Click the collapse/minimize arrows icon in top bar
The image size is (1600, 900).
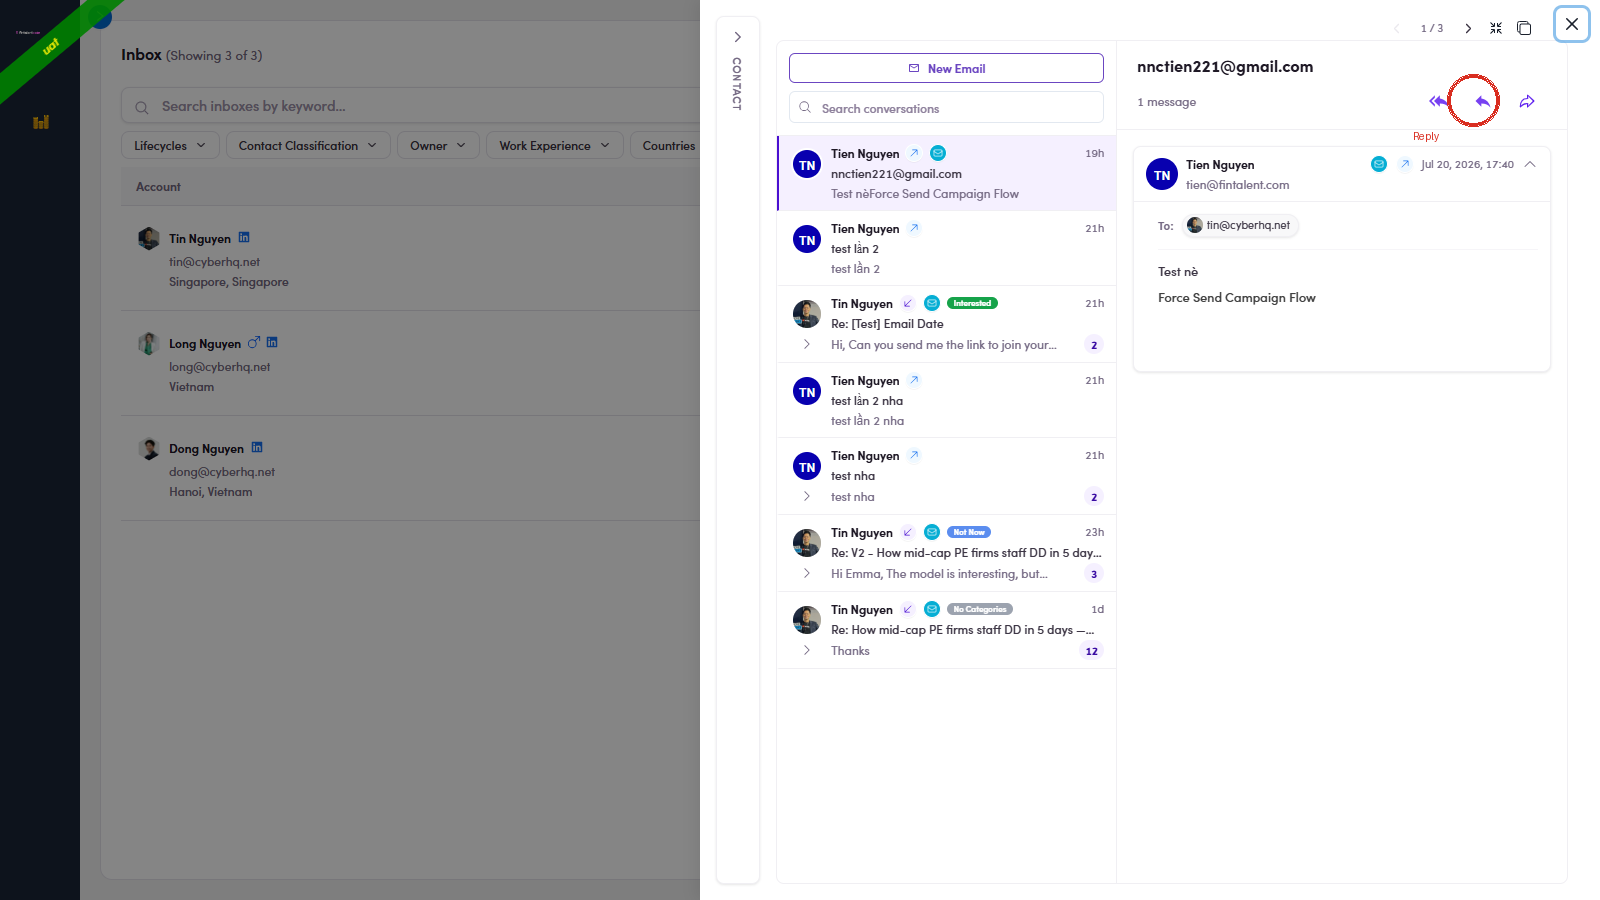[x=1496, y=28]
